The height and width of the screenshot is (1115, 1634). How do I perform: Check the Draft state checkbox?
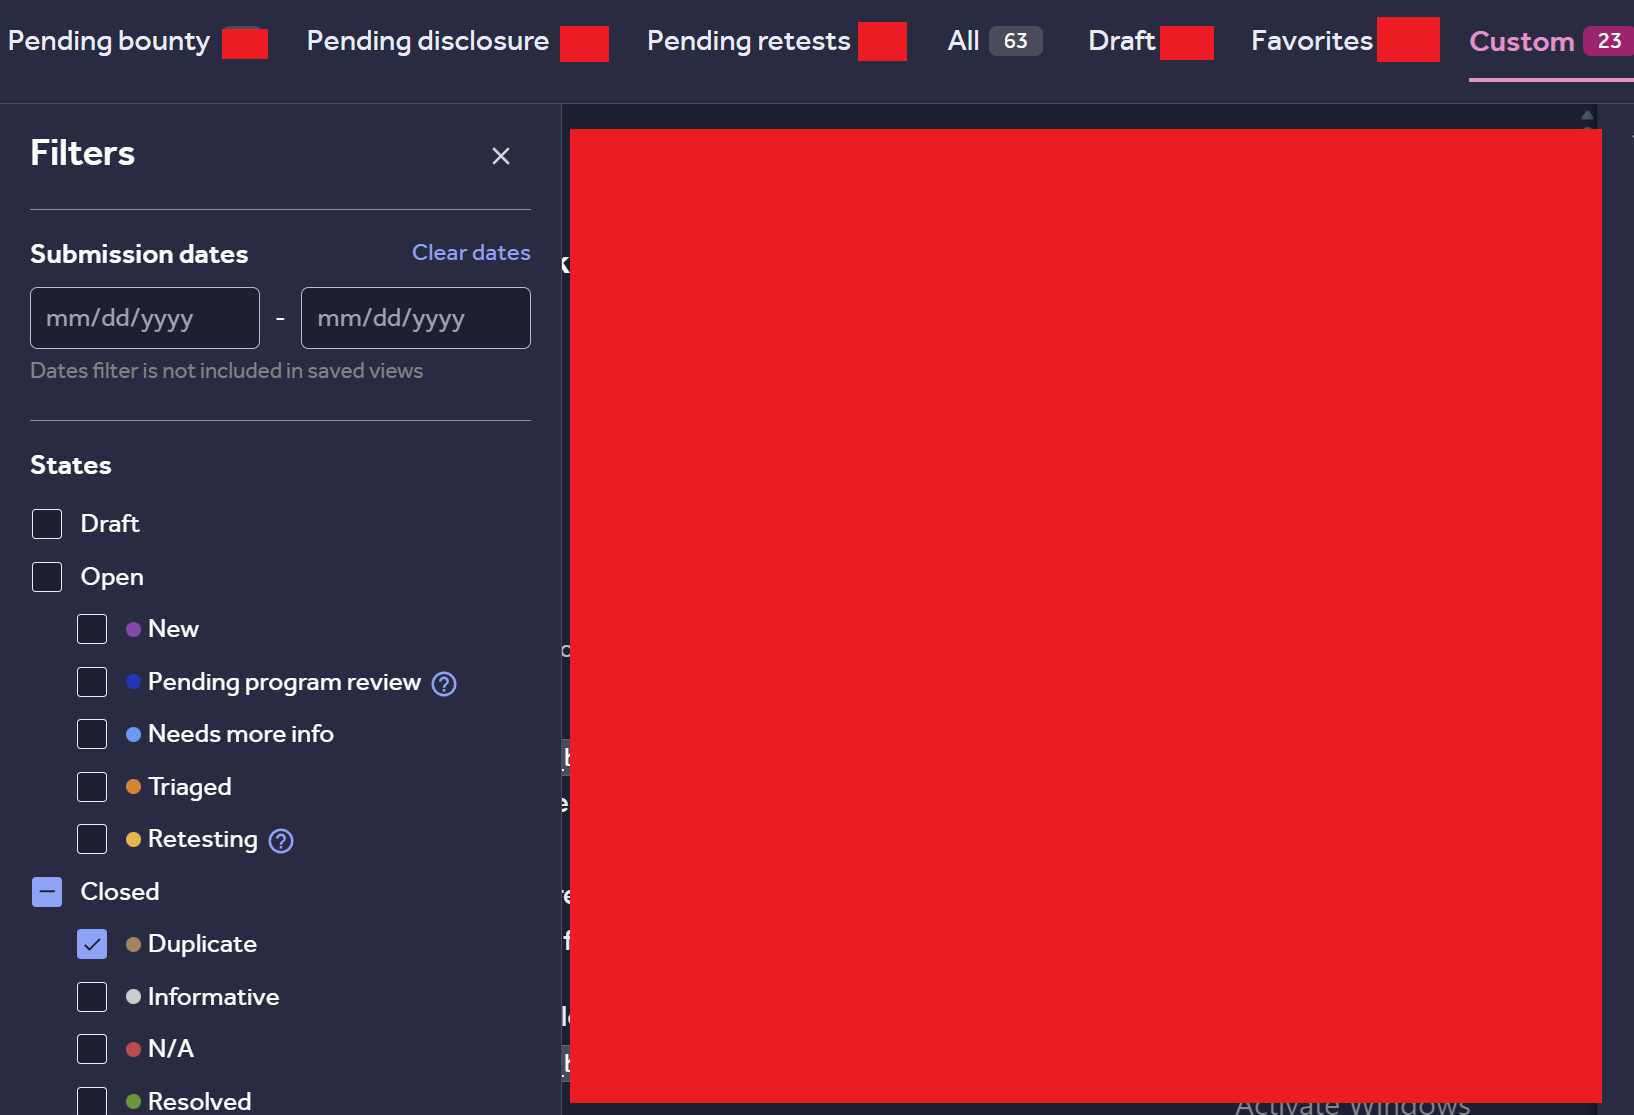(x=47, y=524)
